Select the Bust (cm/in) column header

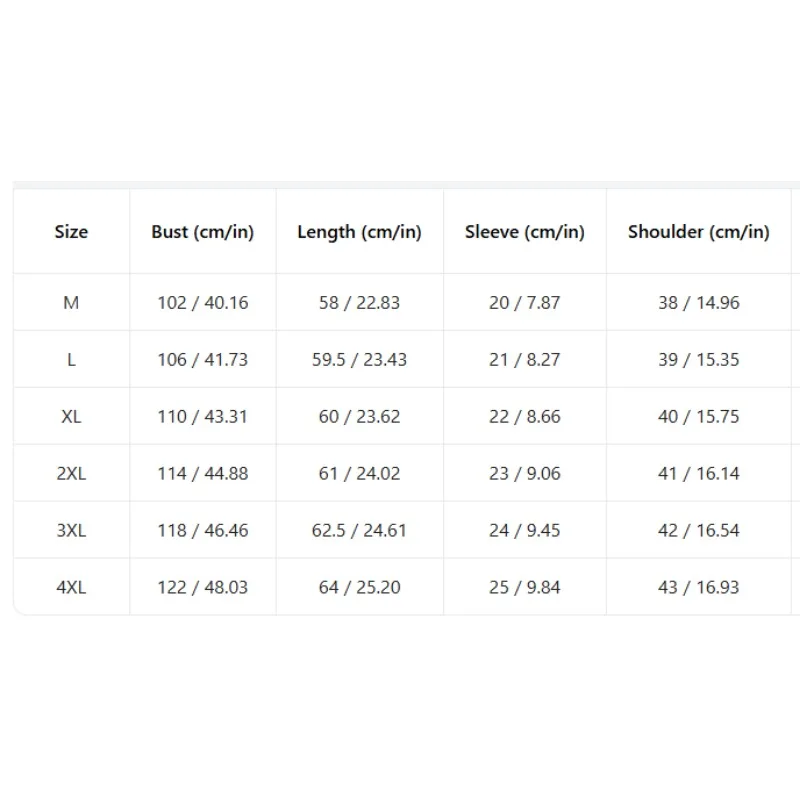203,232
